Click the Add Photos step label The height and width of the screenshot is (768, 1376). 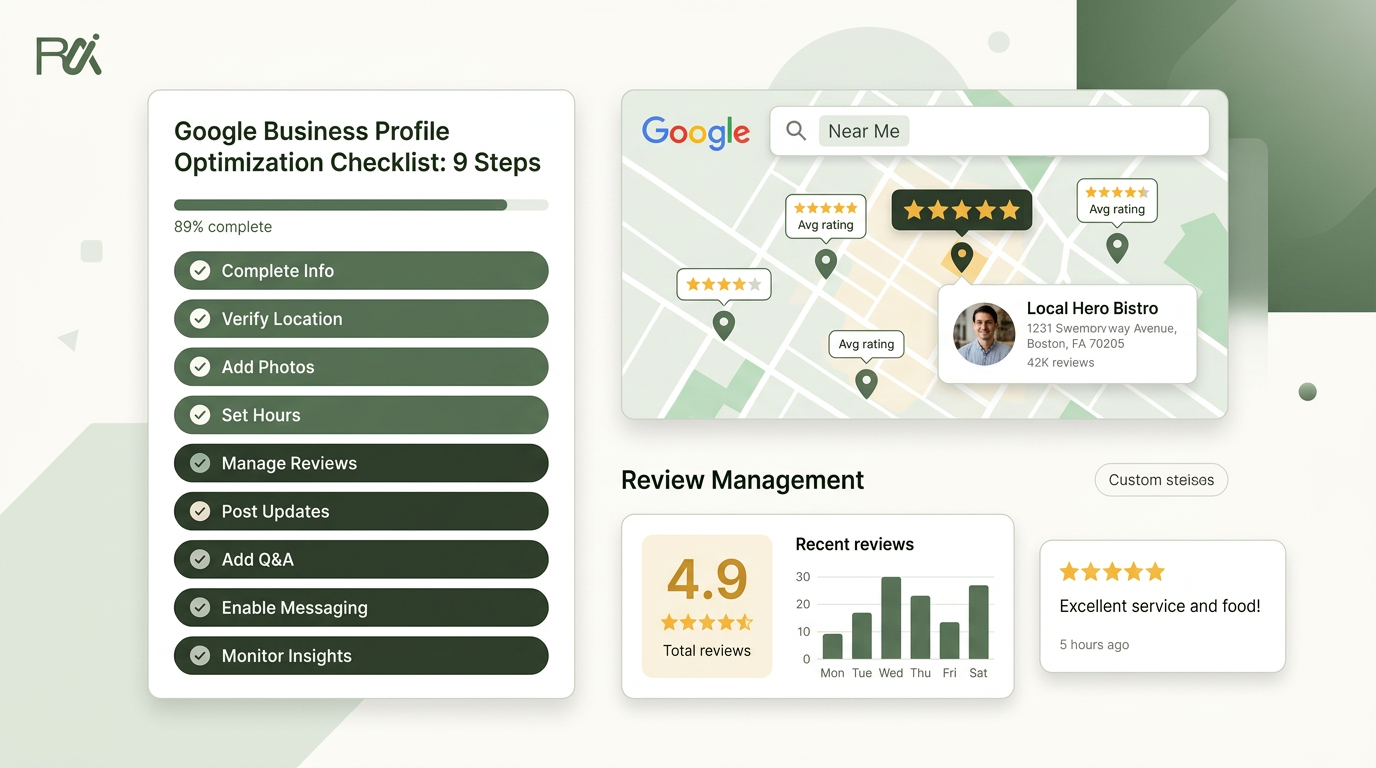268,367
